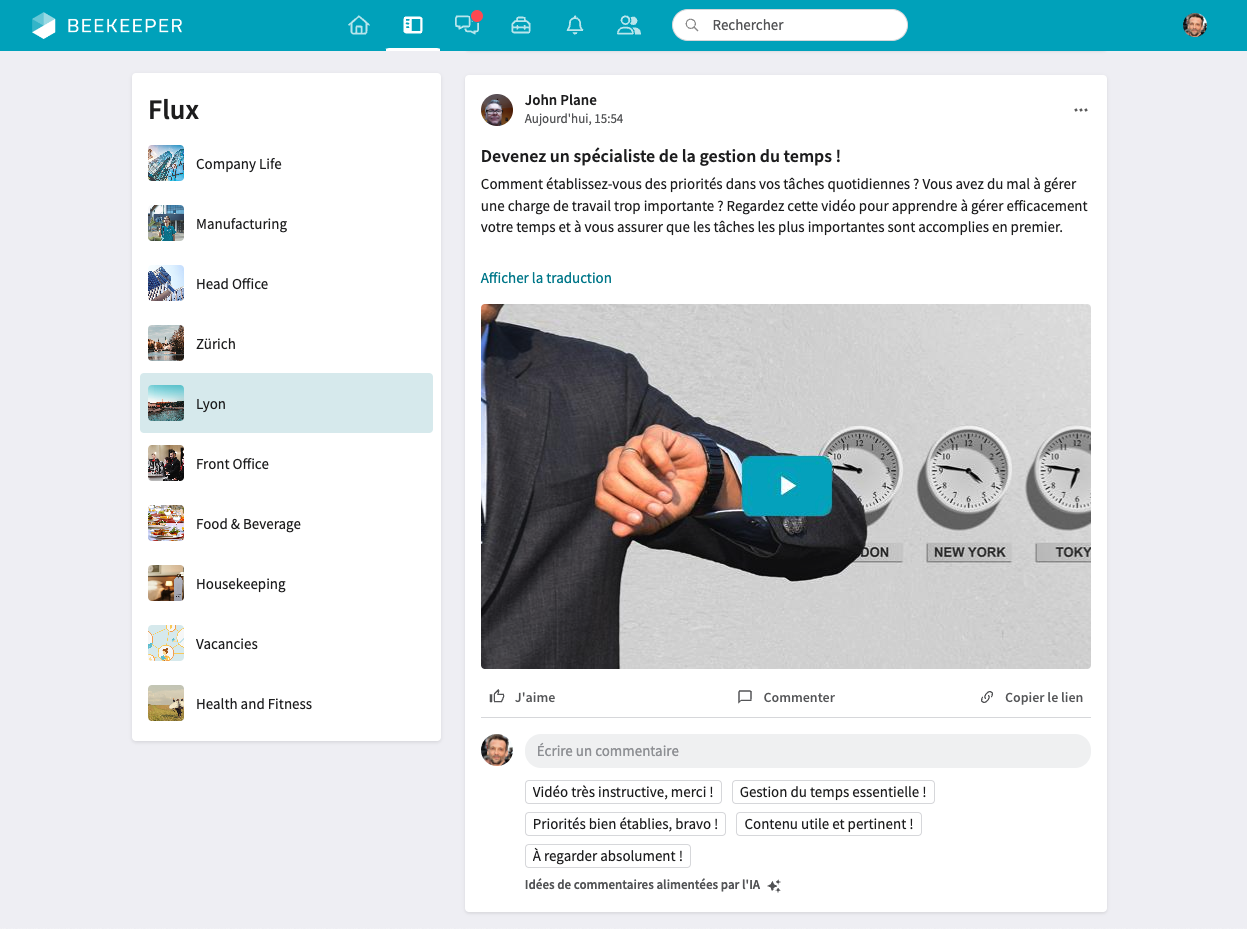This screenshot has width=1247, height=929.
Task: Click the Beekeeper logo
Action: [107, 25]
